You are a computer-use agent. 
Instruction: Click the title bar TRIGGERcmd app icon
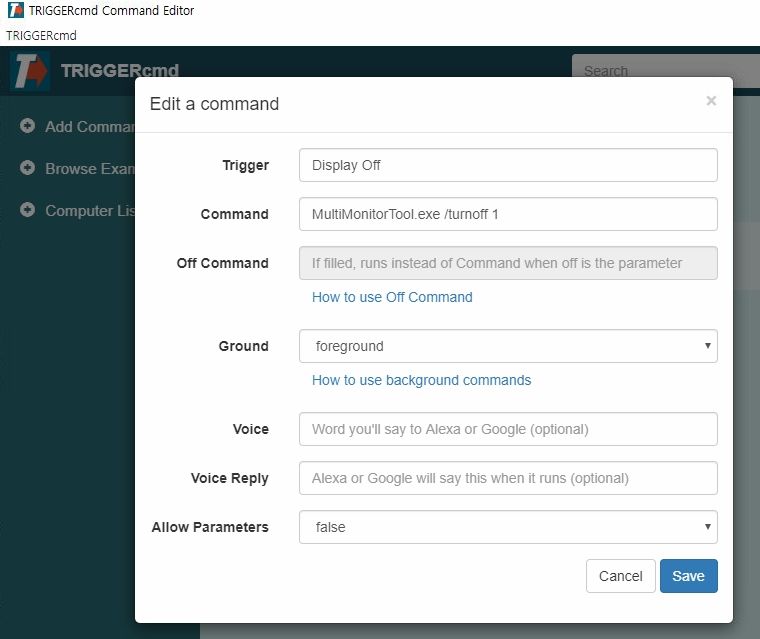16,10
